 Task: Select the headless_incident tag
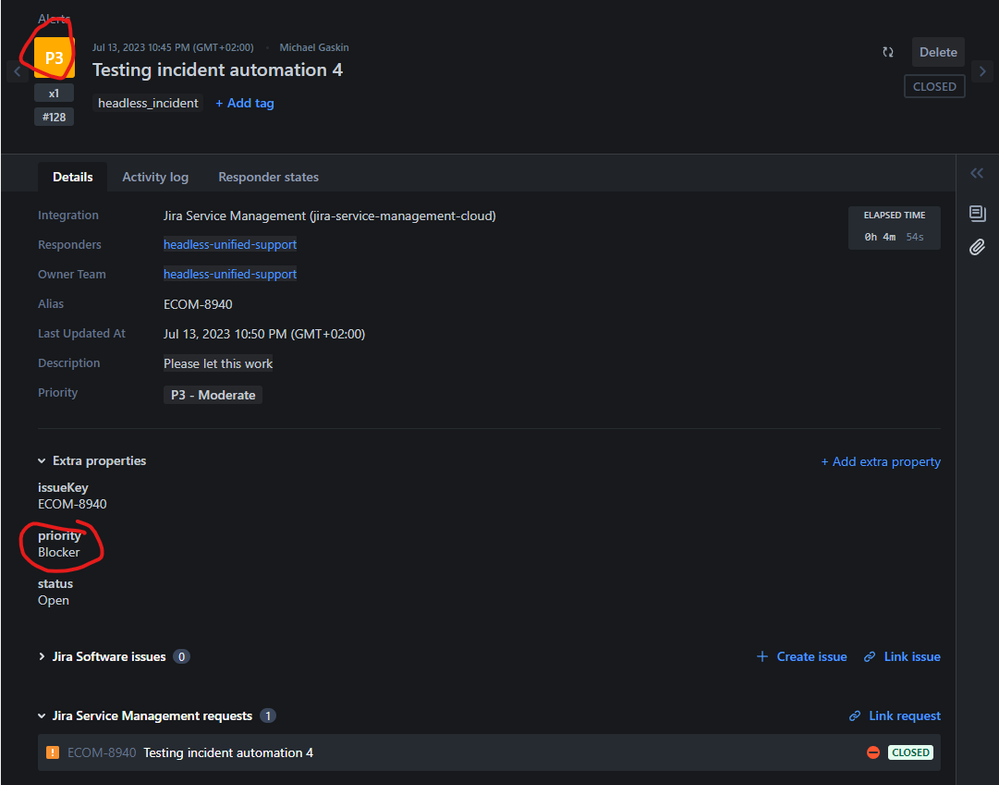click(x=148, y=103)
